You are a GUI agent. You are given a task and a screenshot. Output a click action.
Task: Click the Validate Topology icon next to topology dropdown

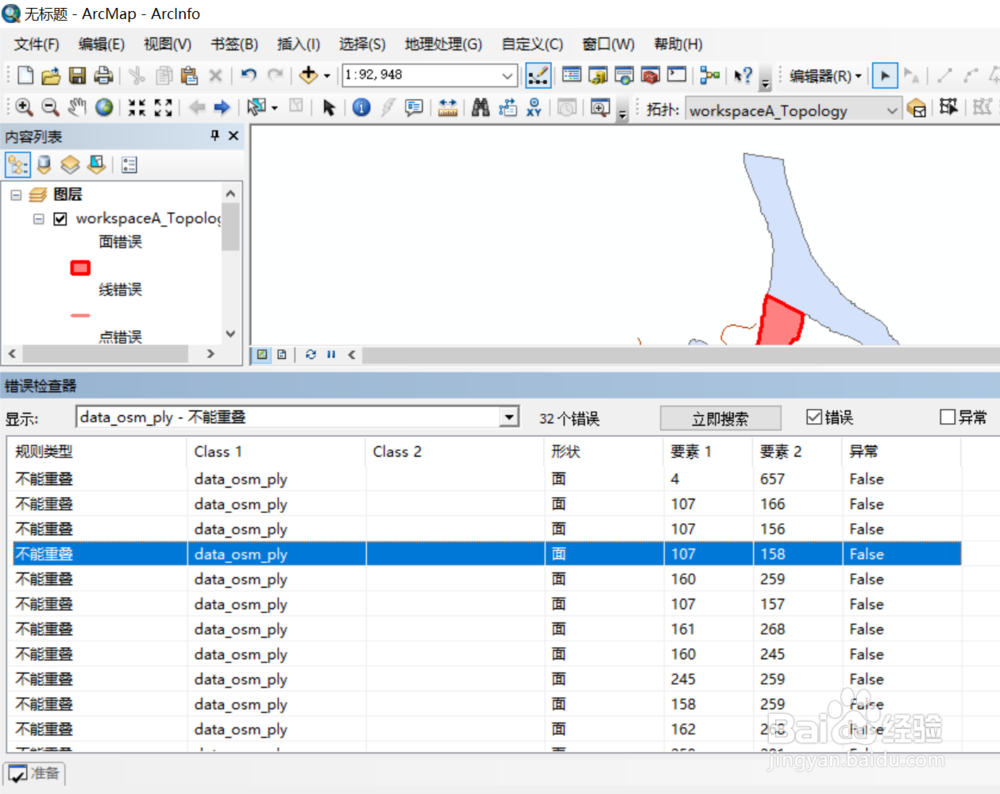click(916, 109)
